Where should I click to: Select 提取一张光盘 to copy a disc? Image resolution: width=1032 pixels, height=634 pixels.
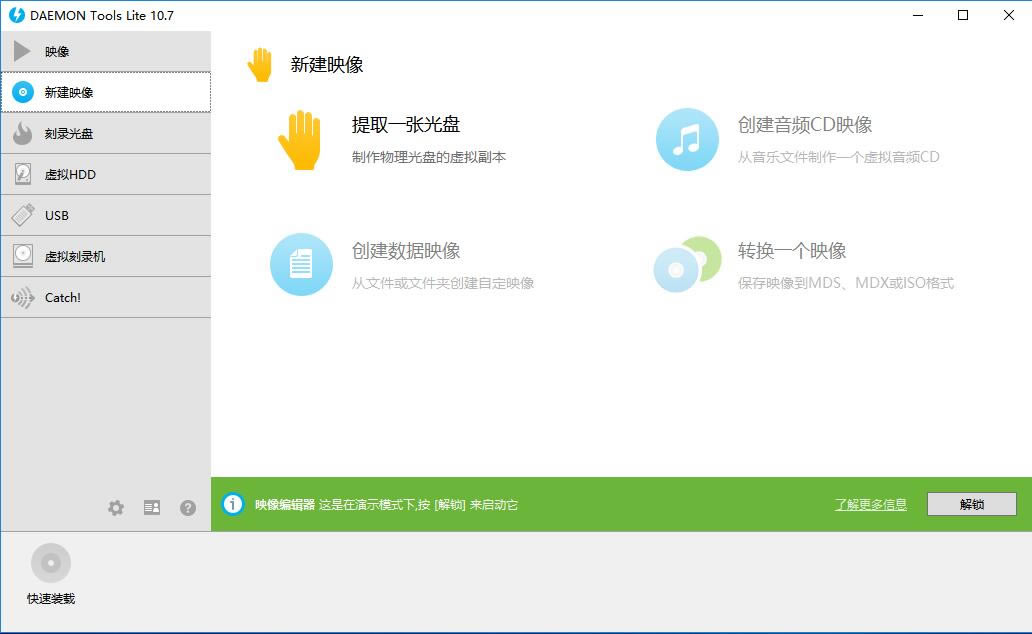pyautogui.click(x=407, y=124)
